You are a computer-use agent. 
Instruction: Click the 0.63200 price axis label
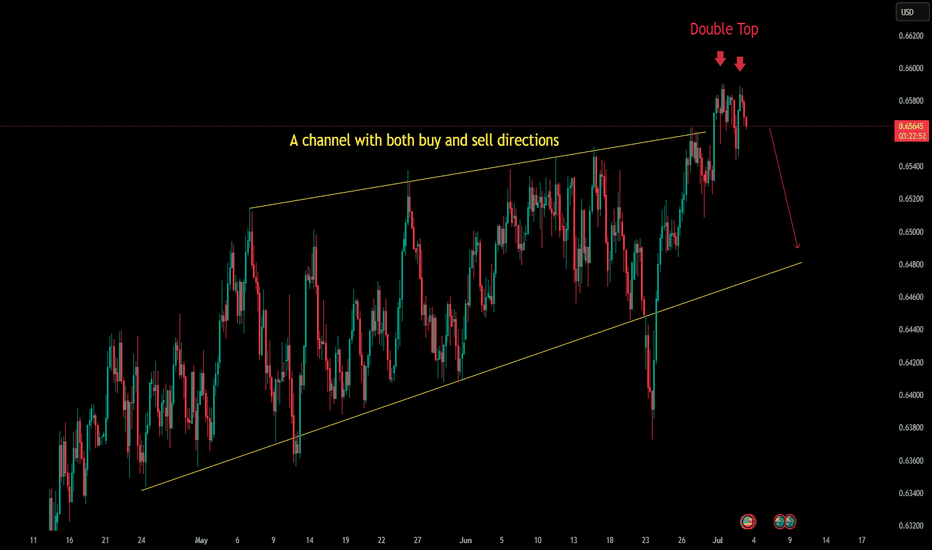tap(911, 526)
